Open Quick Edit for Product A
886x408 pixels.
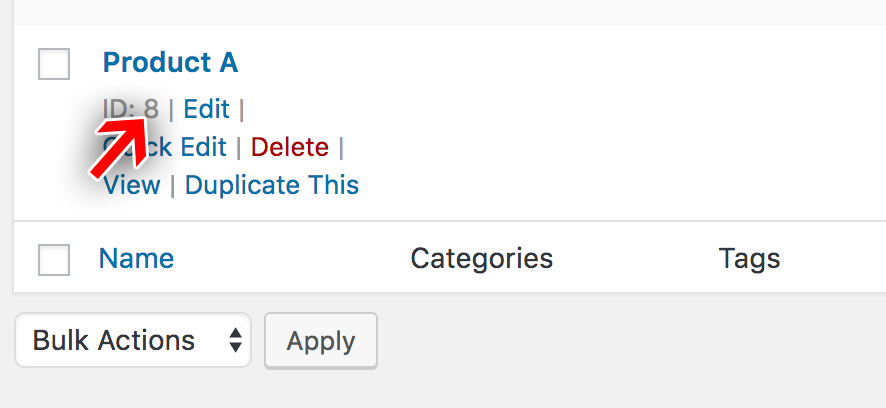pos(190,148)
